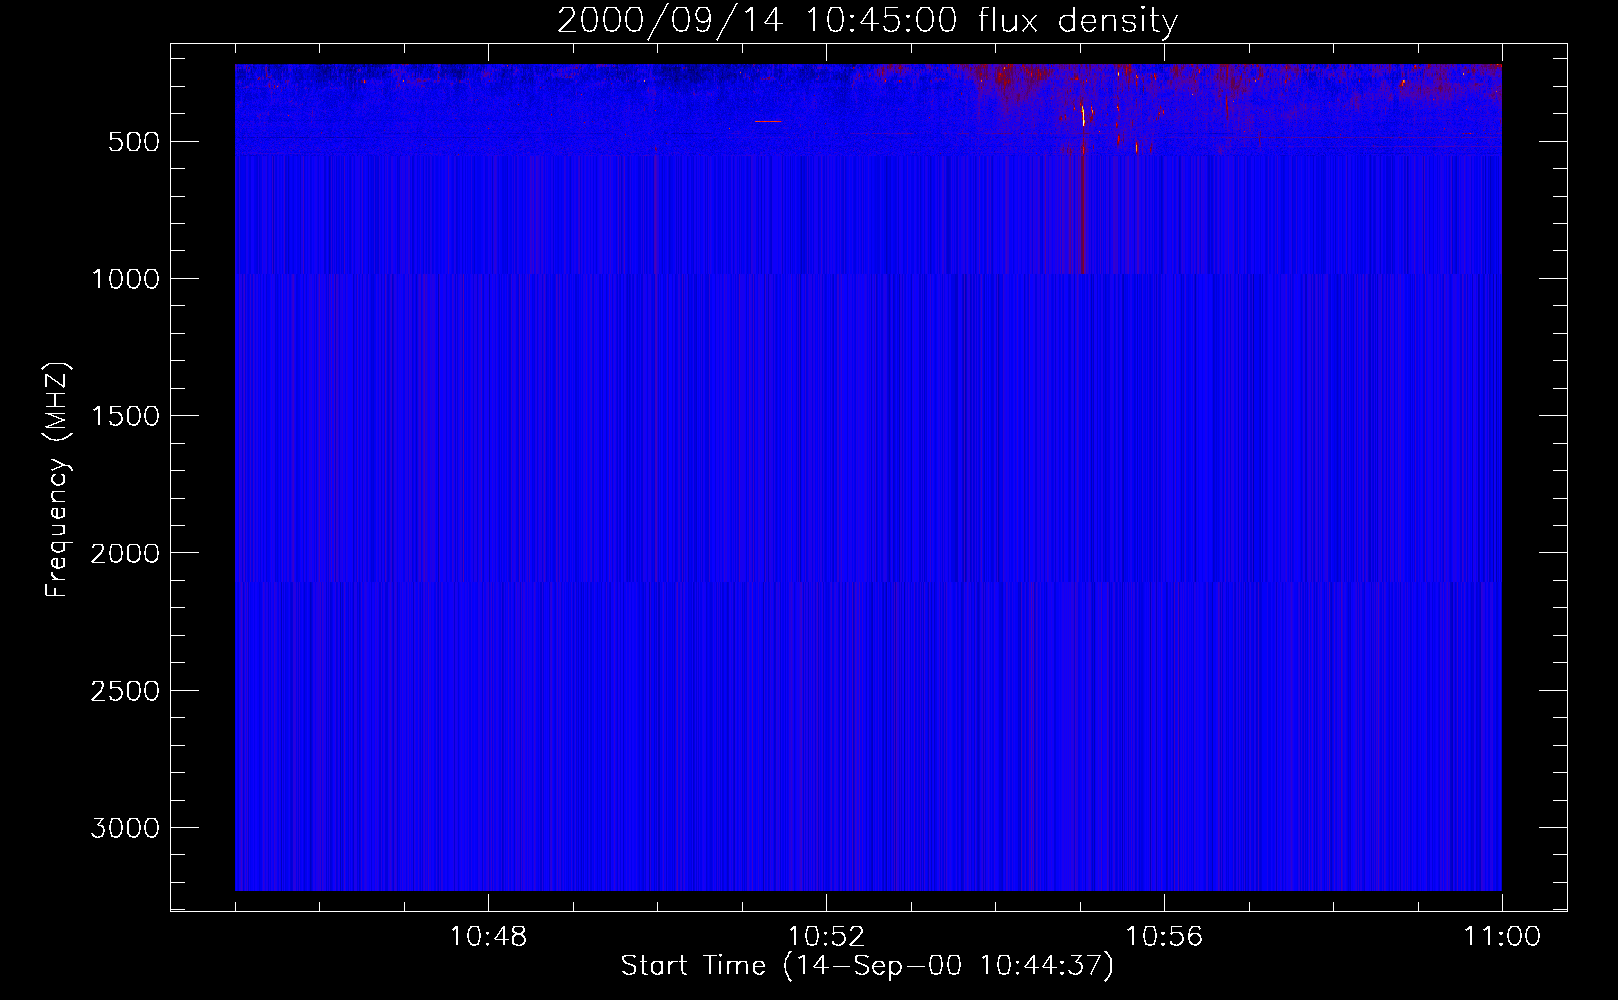Click the 500 frequency tick label
This screenshot has width=1618, height=1000.
(134, 142)
